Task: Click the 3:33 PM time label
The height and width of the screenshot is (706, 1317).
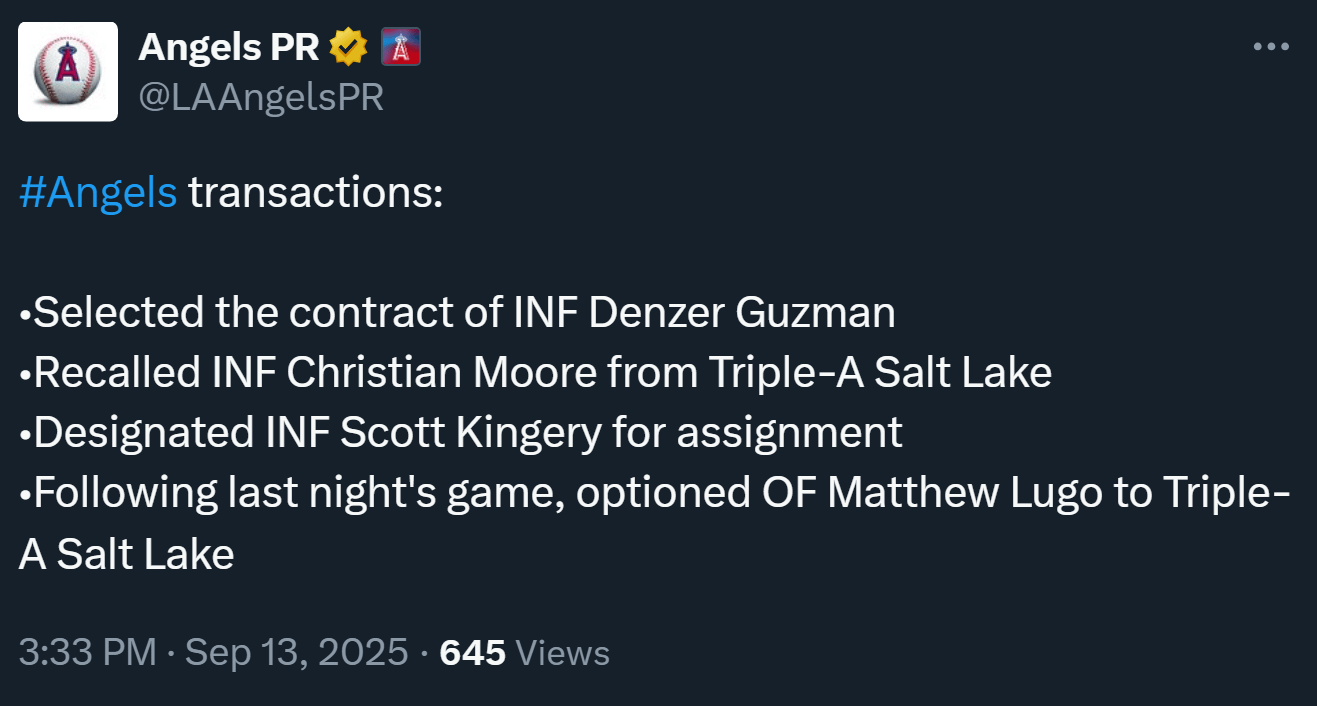Action: pos(85,652)
